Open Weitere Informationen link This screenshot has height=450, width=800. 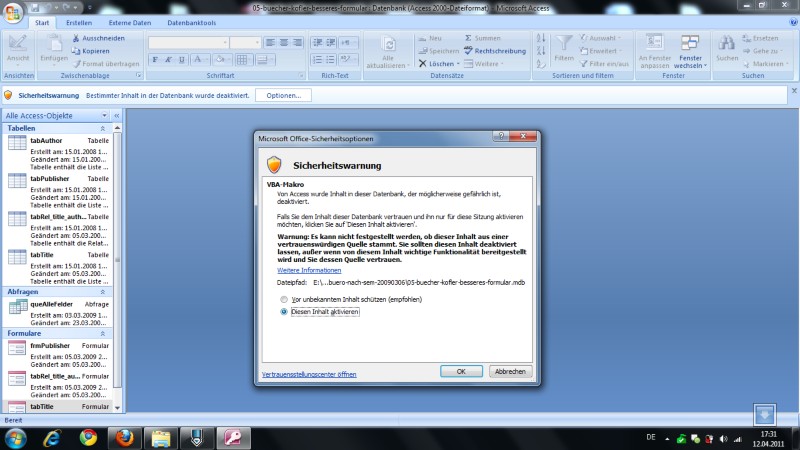tap(309, 270)
